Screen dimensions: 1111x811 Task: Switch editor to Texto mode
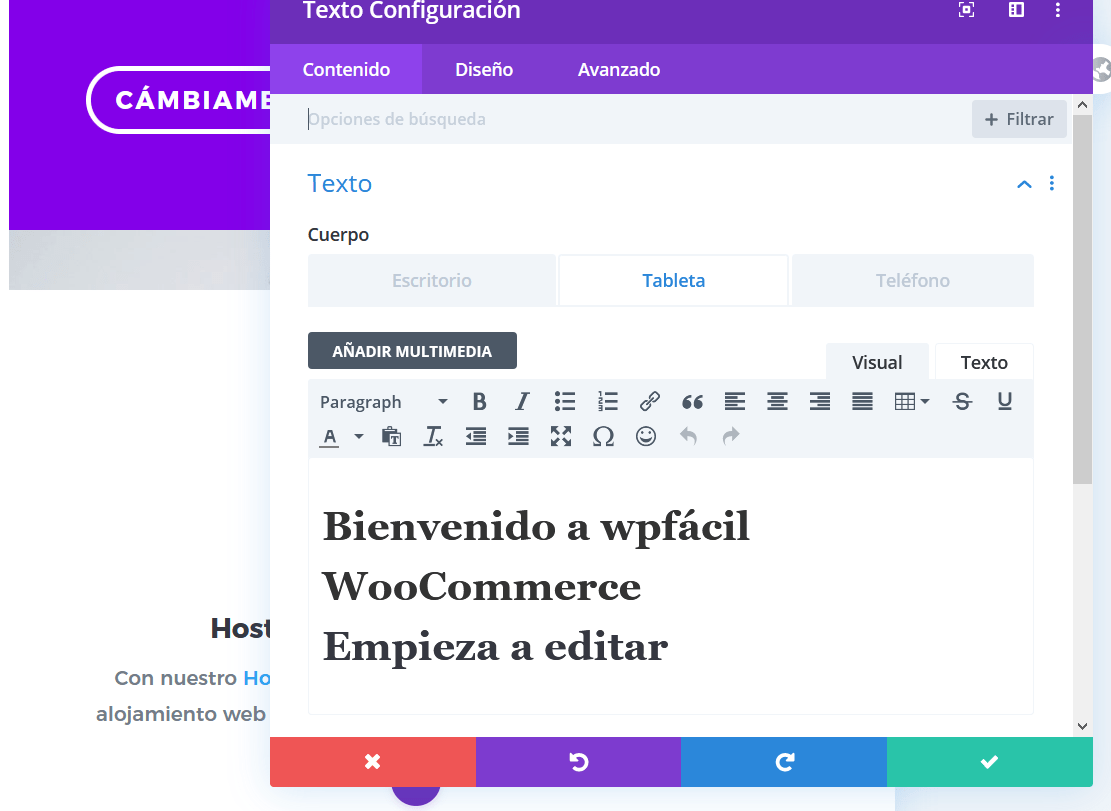984,362
